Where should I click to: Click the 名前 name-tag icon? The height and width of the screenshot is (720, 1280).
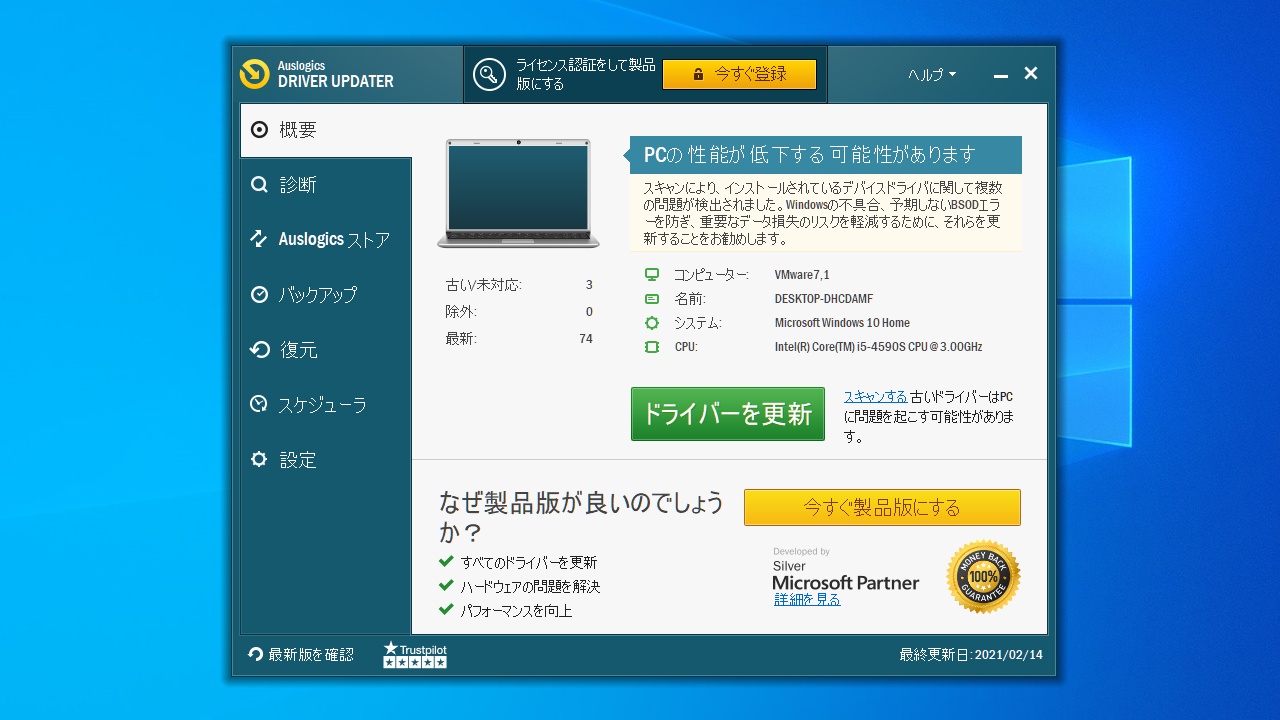(652, 299)
